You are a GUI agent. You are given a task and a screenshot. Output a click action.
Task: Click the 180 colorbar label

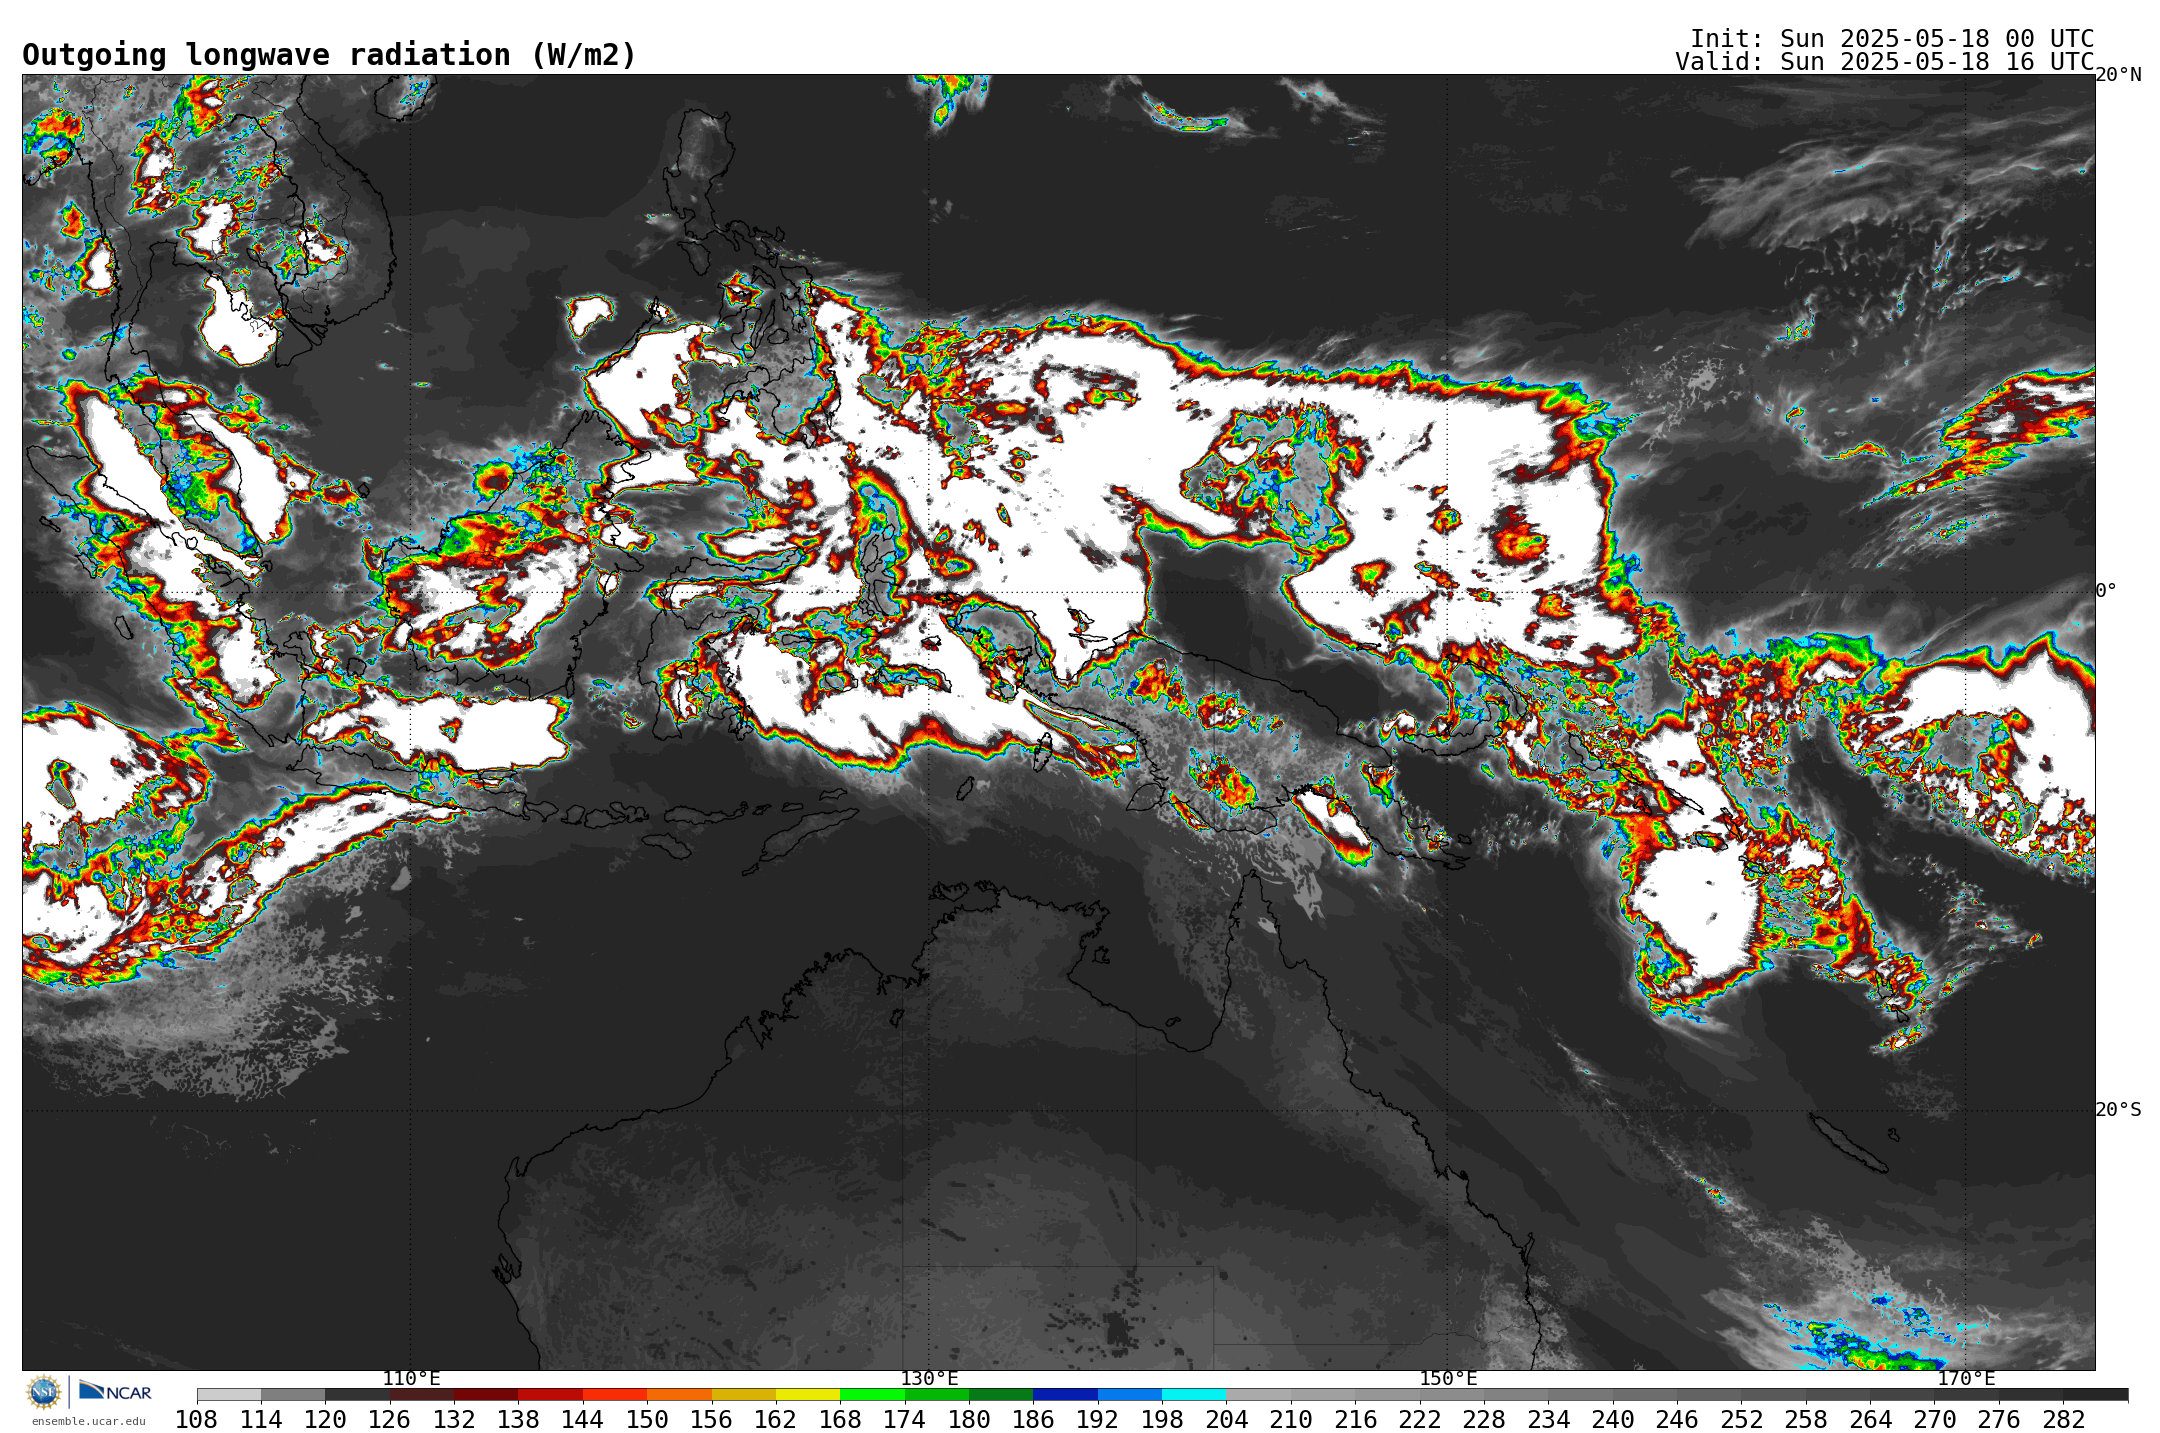969,1420
